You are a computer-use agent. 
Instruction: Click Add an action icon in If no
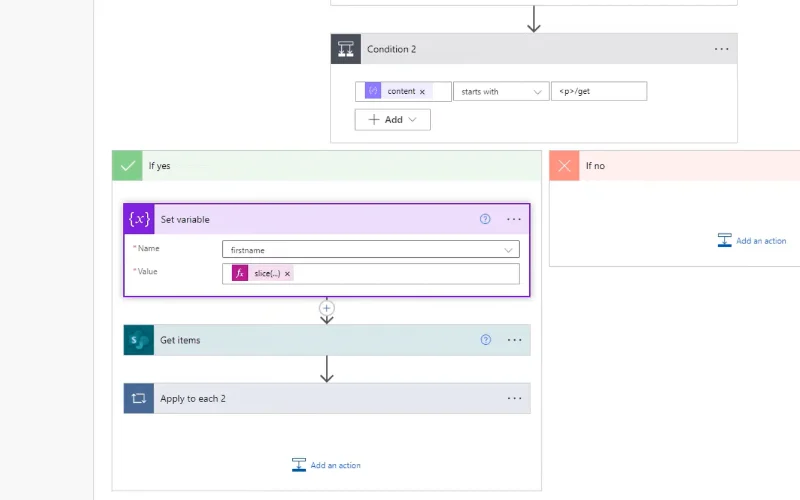pos(724,240)
